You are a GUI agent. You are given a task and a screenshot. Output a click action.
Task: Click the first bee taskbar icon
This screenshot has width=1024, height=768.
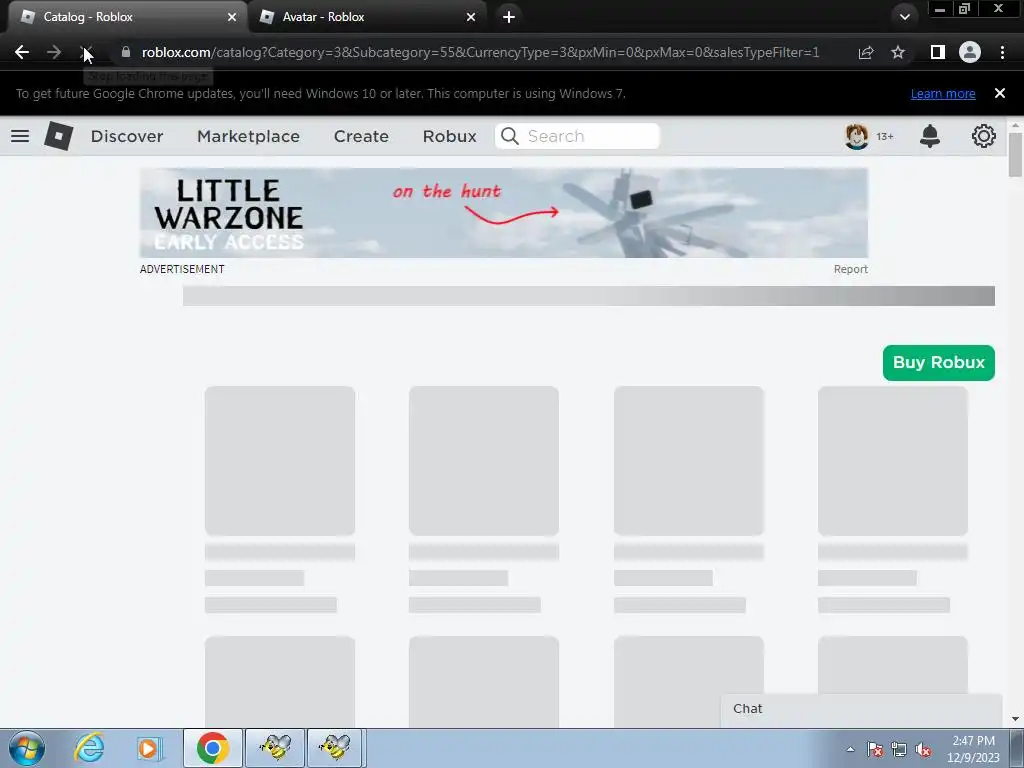click(274, 748)
